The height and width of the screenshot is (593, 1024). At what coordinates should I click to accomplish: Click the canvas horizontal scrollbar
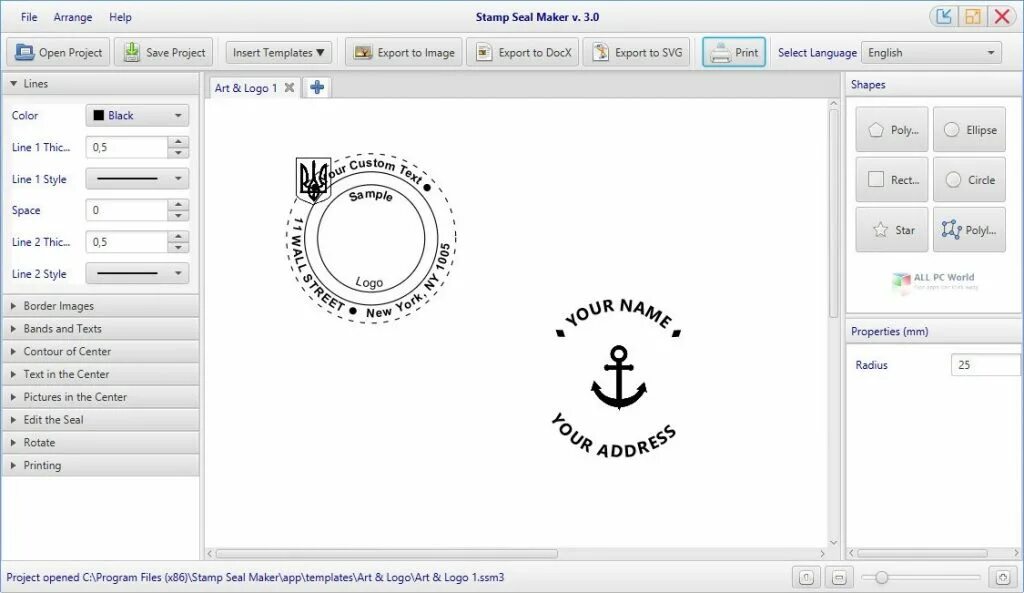[387, 553]
